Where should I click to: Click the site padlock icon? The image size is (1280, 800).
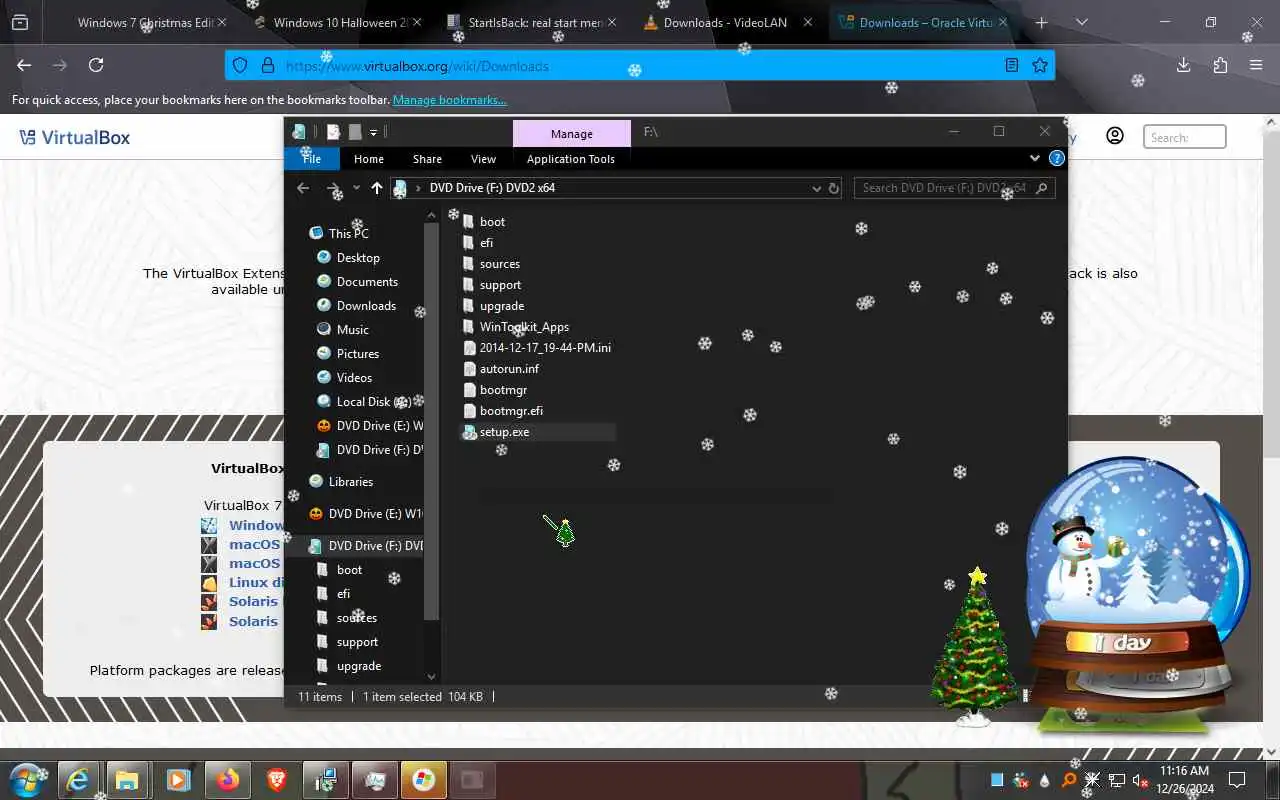[267, 65]
